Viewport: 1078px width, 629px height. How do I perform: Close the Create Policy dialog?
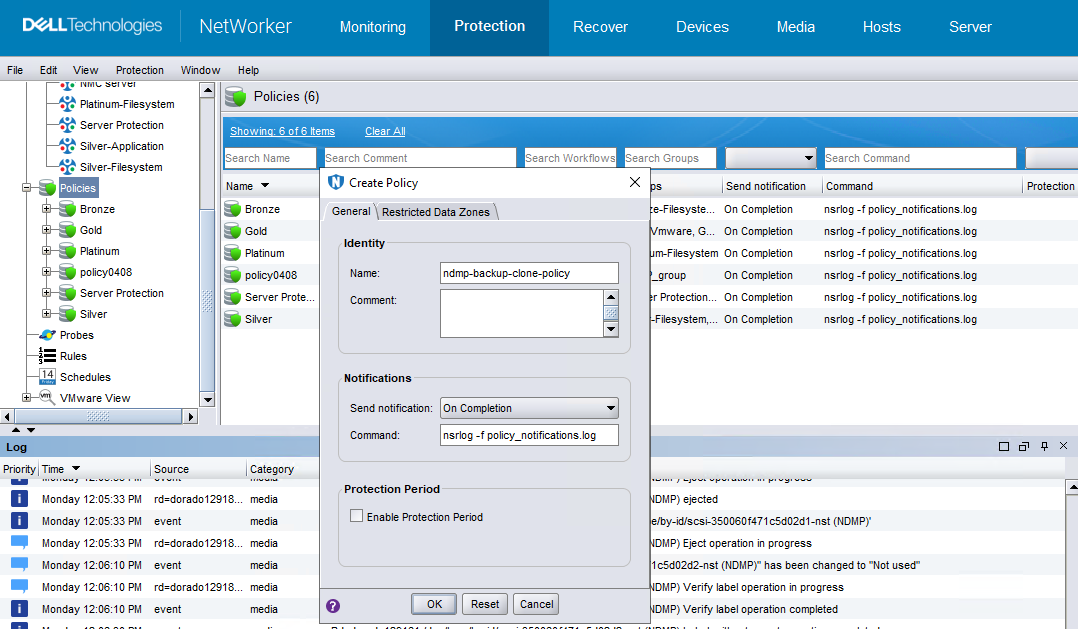pos(635,182)
